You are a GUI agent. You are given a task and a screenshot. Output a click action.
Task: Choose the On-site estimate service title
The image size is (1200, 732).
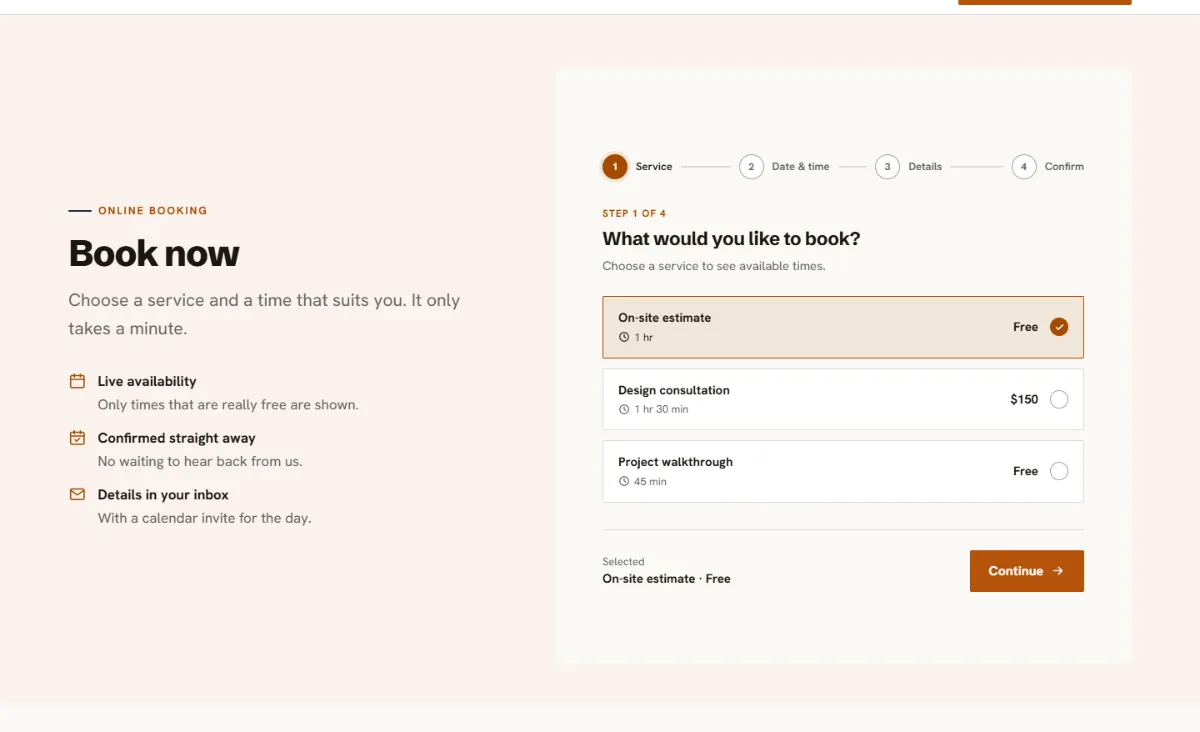[x=665, y=318]
